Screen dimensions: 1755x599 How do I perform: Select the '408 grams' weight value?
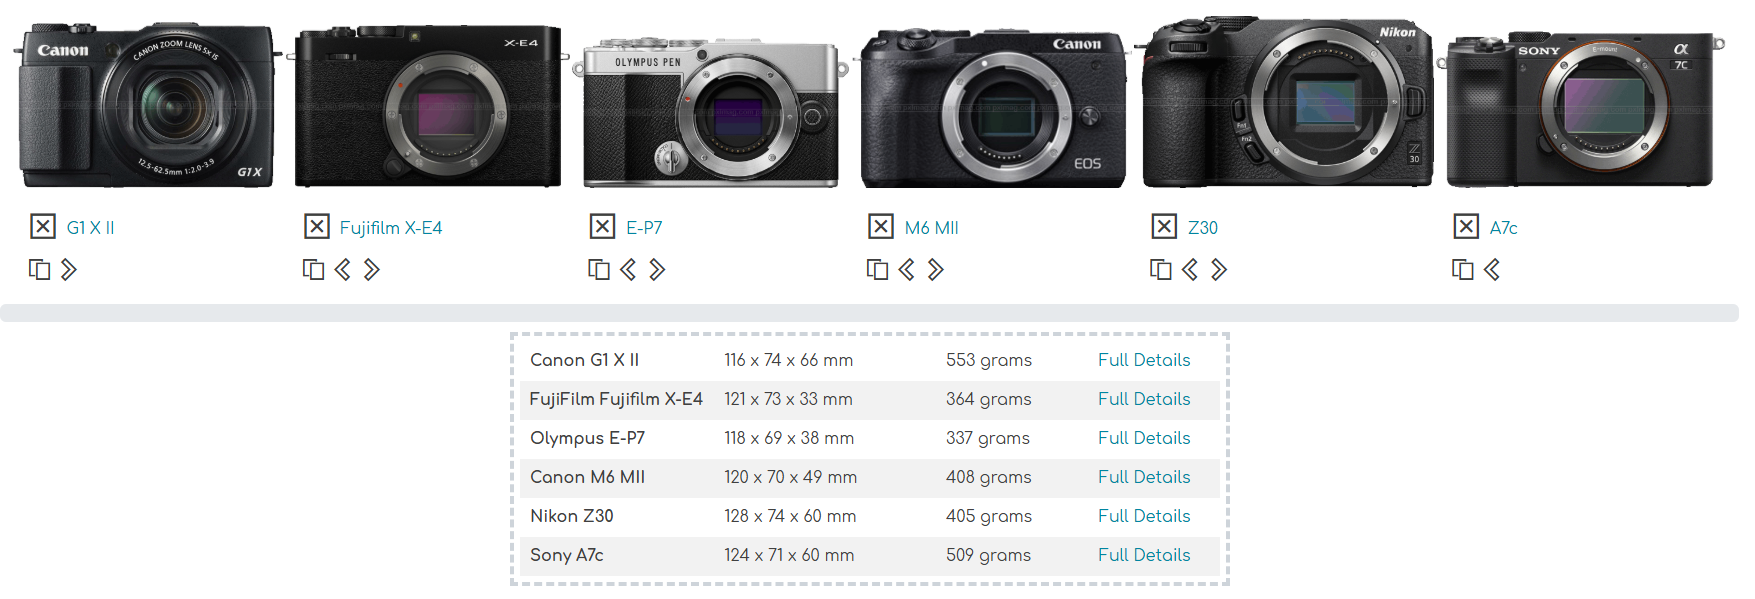pyautogui.click(x=989, y=477)
